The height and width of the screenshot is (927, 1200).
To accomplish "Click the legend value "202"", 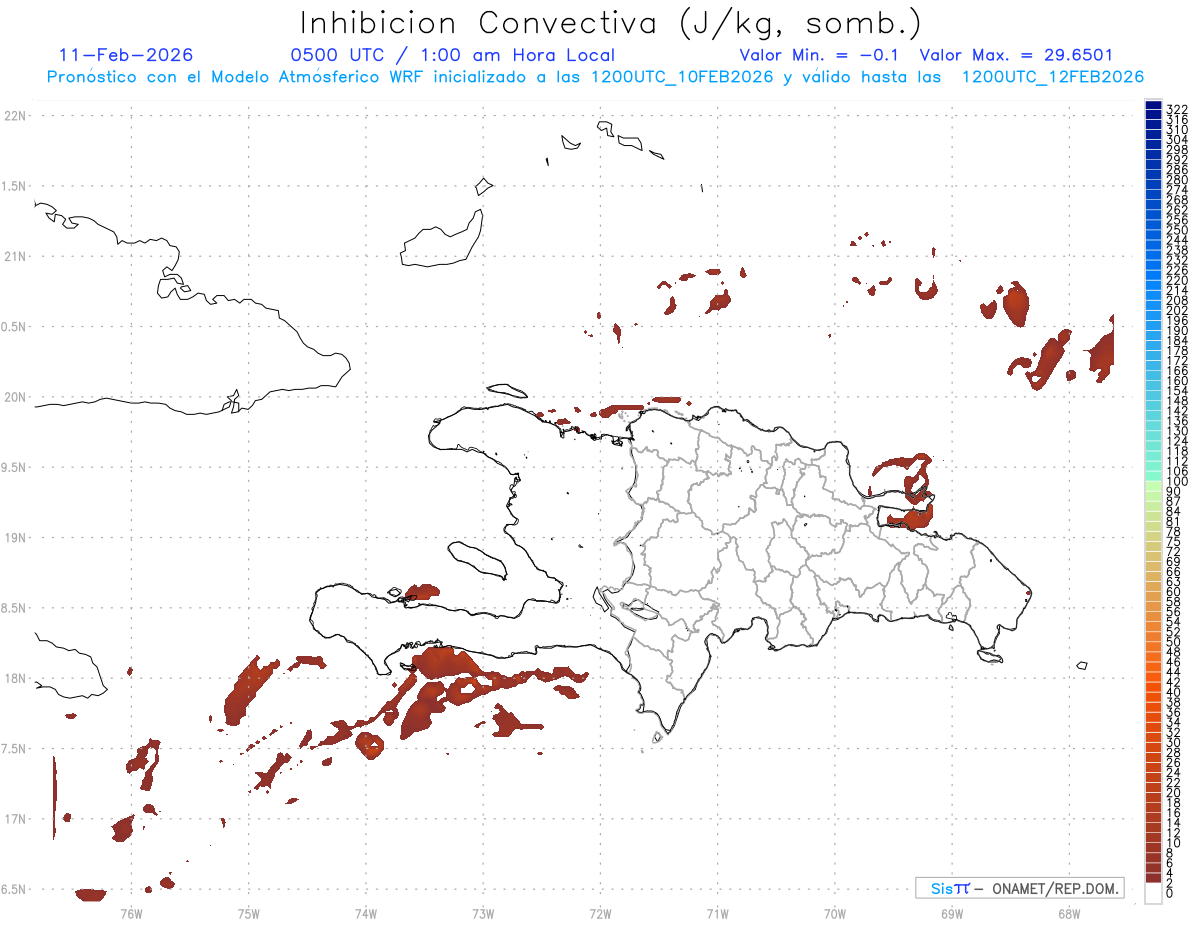I will pos(1176,310).
